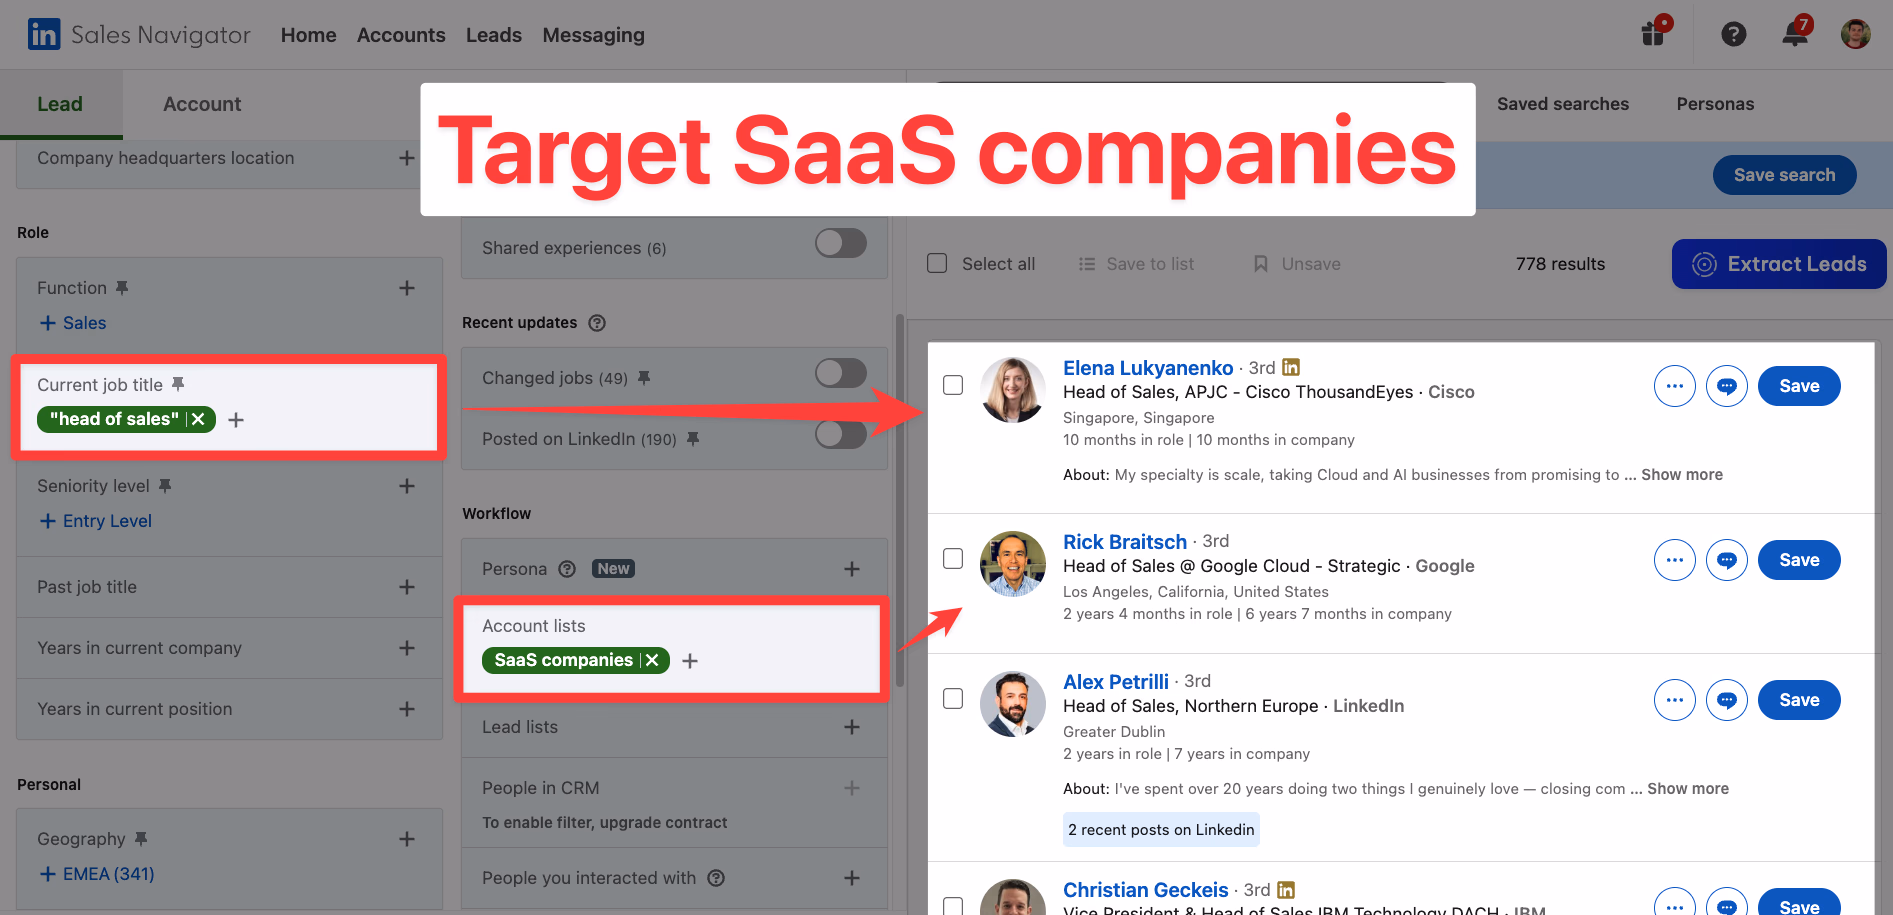Open Messaging in top navigation
Screen dimensions: 1893x915
593,35
